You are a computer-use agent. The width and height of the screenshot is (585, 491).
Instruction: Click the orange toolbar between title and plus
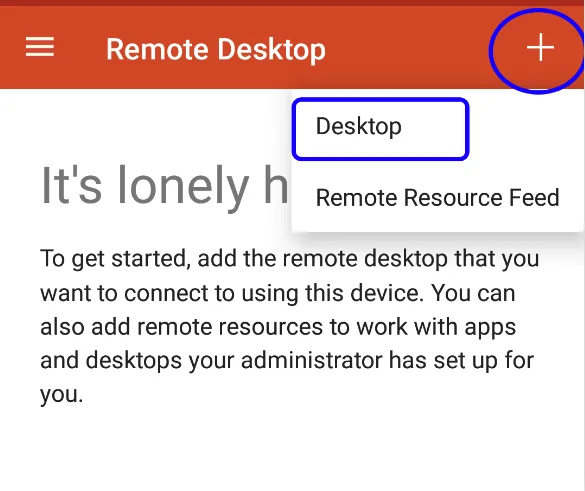pos(407,48)
